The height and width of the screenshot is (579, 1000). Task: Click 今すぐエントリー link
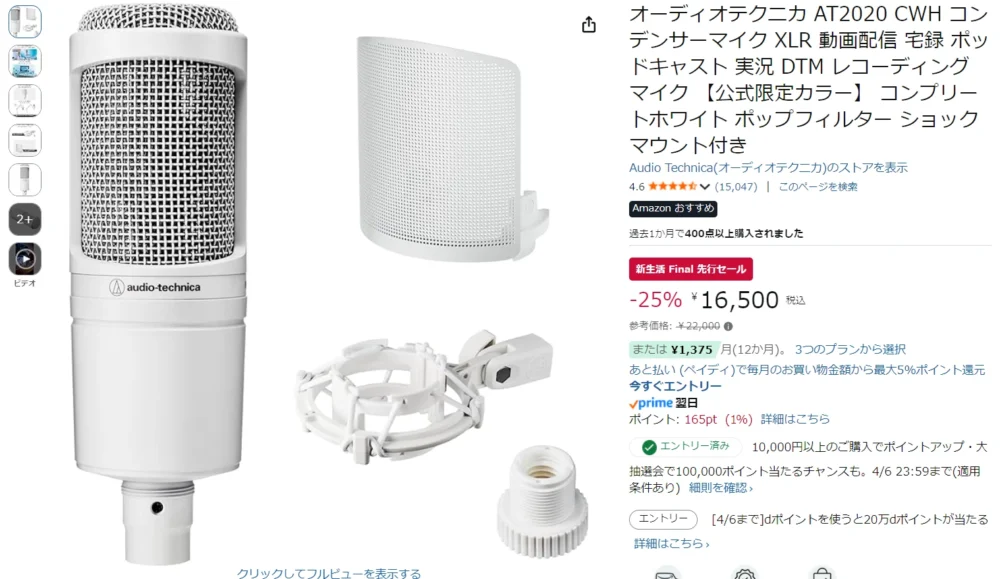(x=675, y=386)
